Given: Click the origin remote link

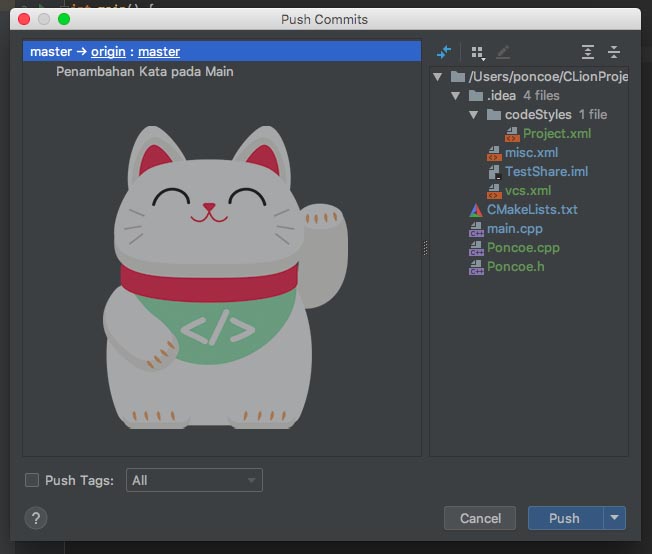Looking at the screenshot, I should coord(108,52).
